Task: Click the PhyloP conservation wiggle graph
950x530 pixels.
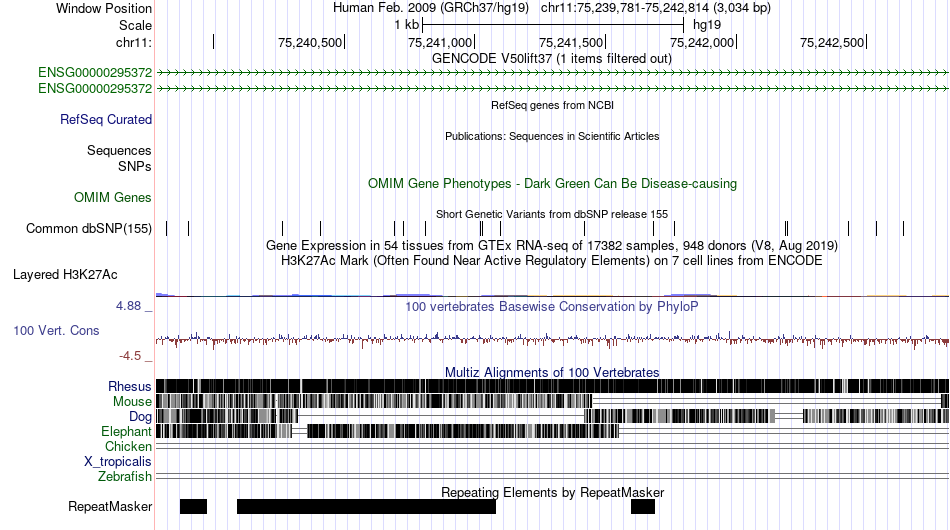Action: [x=552, y=340]
